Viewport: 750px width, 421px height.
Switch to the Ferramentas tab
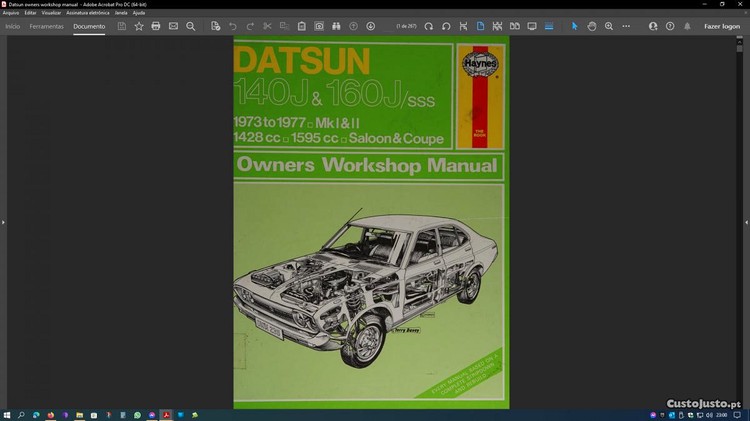[x=46, y=26]
